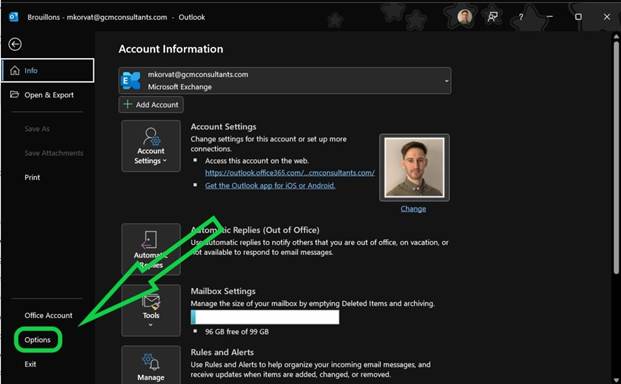Screen dimensions: 621x384
Task: Click the mailbox storage usage bar
Action: click(265, 317)
